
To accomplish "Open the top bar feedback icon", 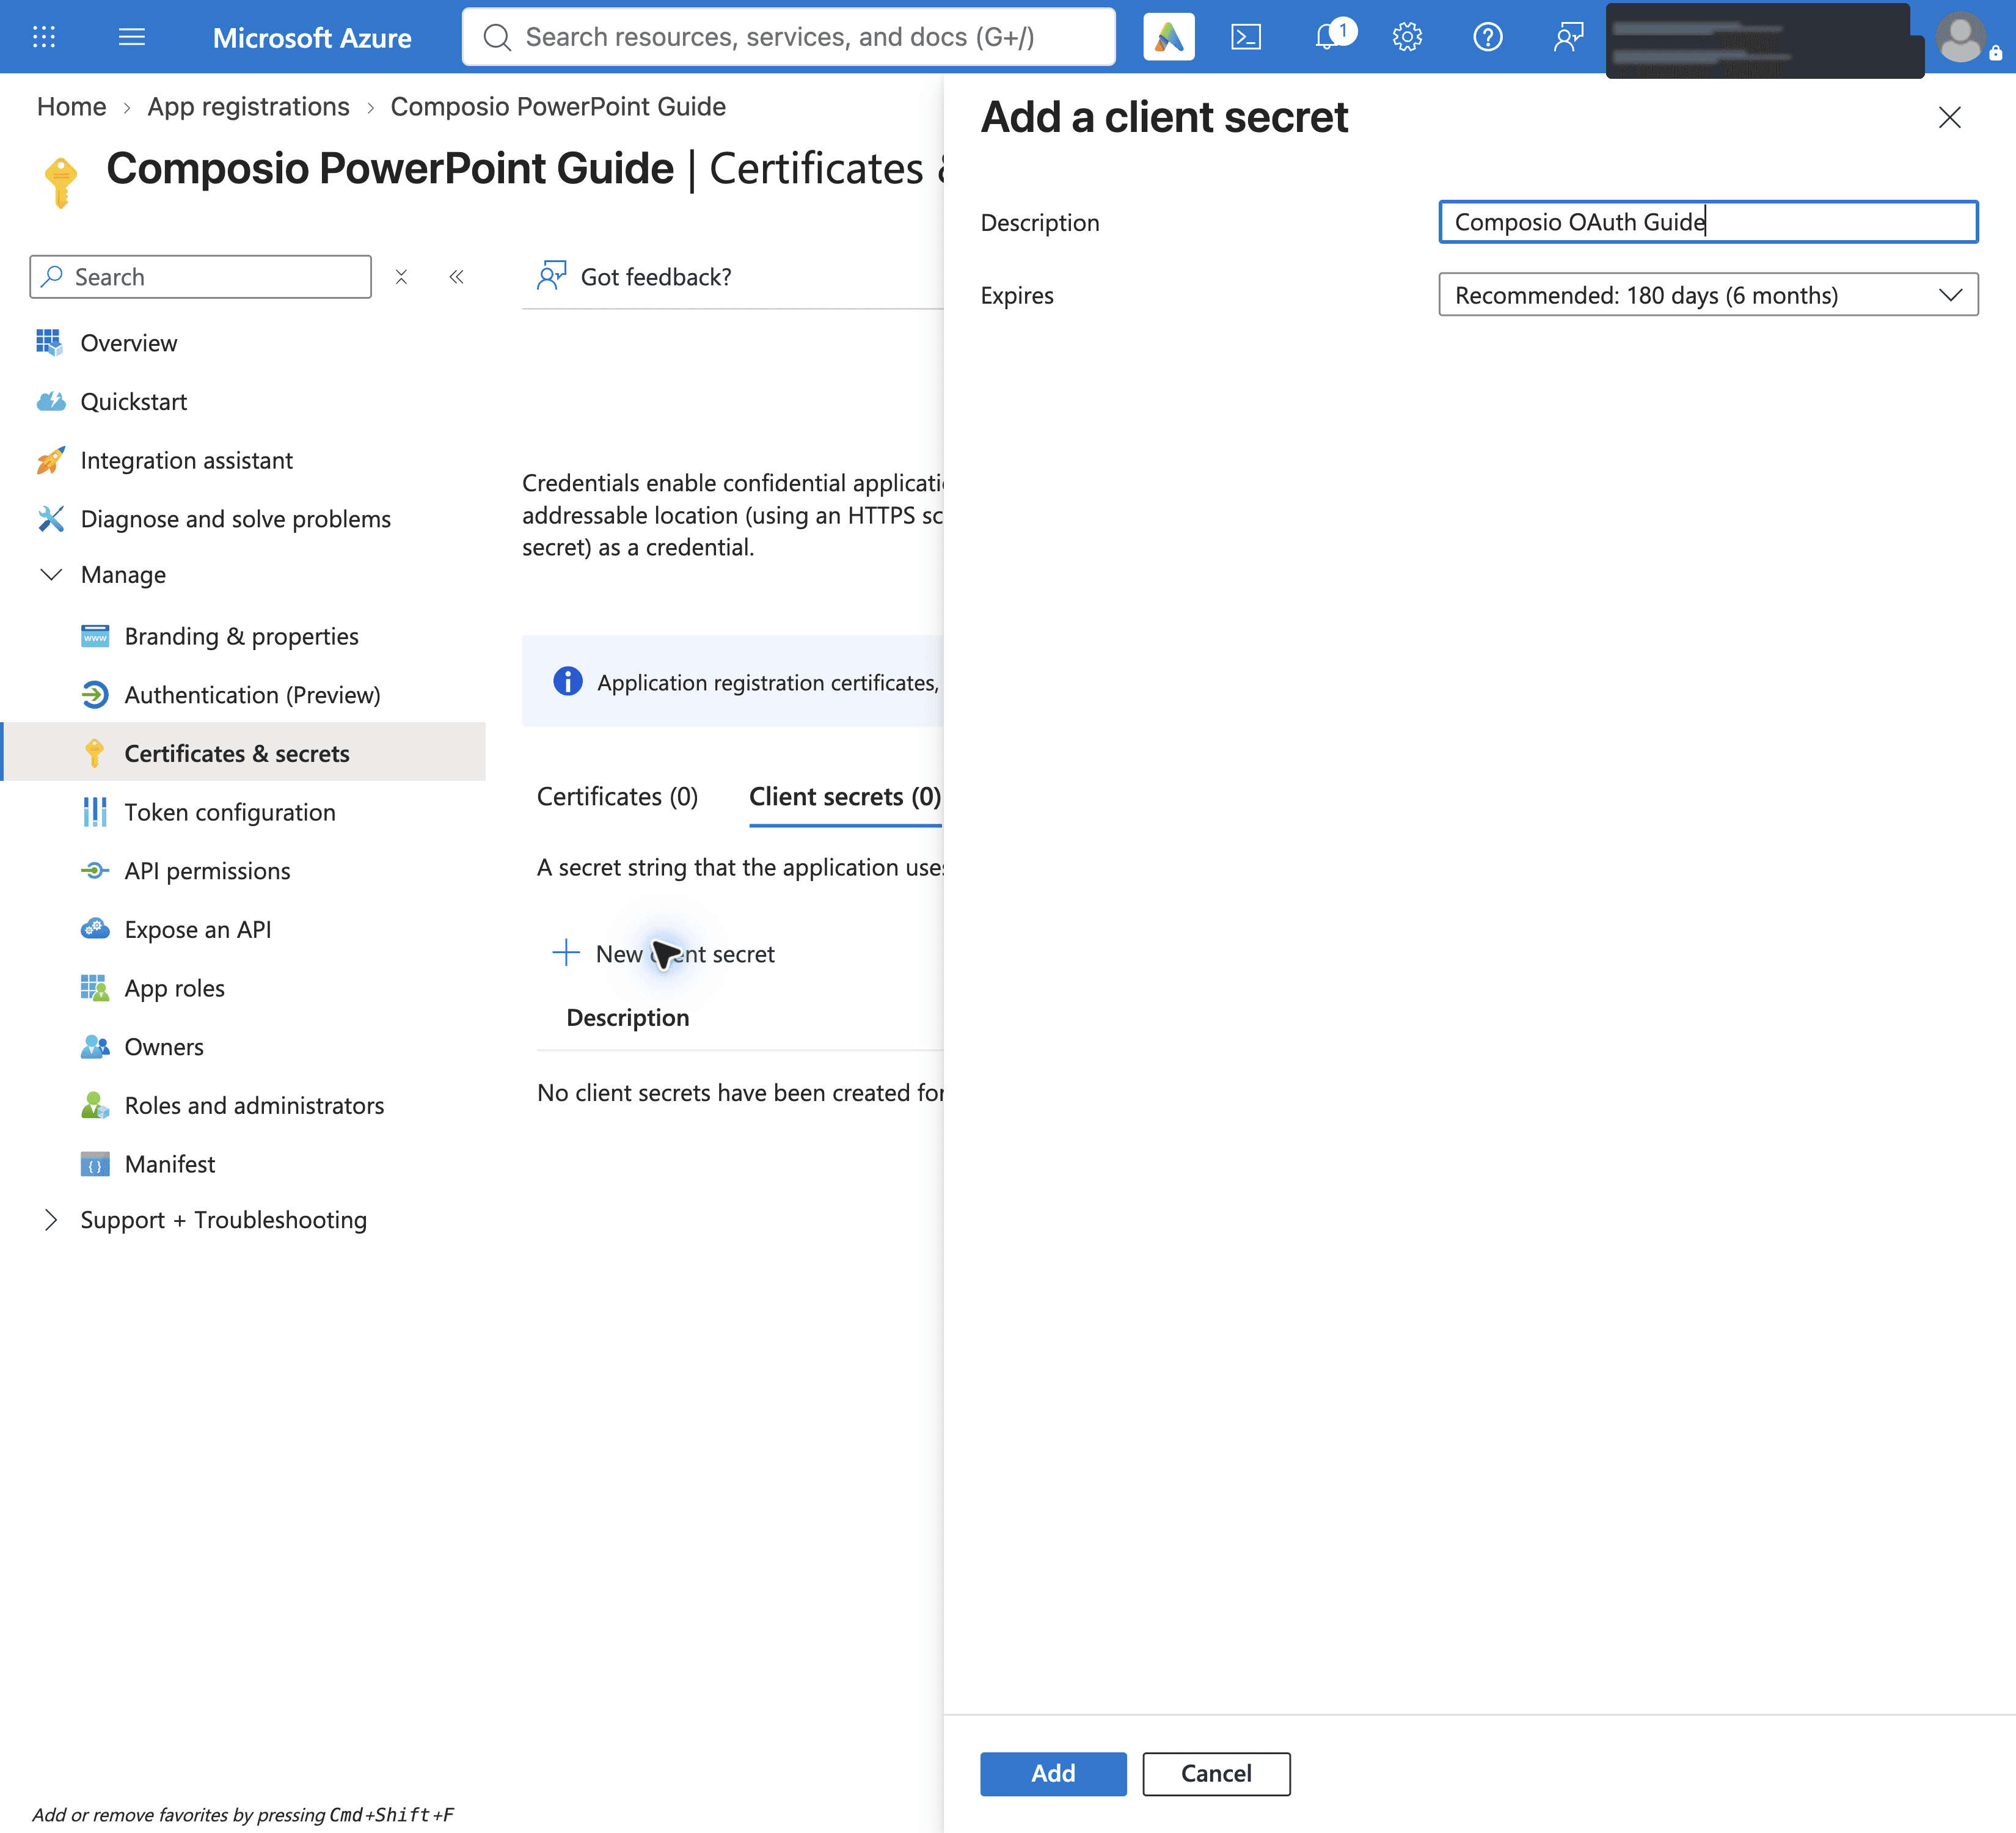I will tap(1568, 37).
